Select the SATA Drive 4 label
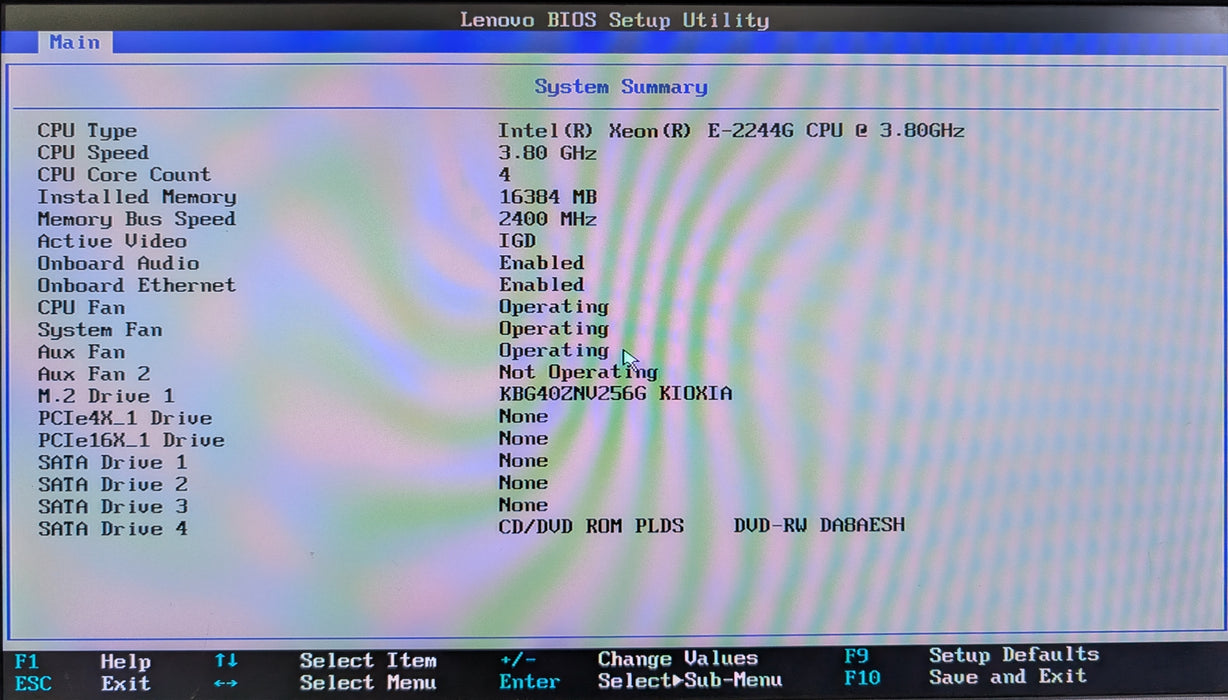This screenshot has width=1228, height=700. pos(112,528)
